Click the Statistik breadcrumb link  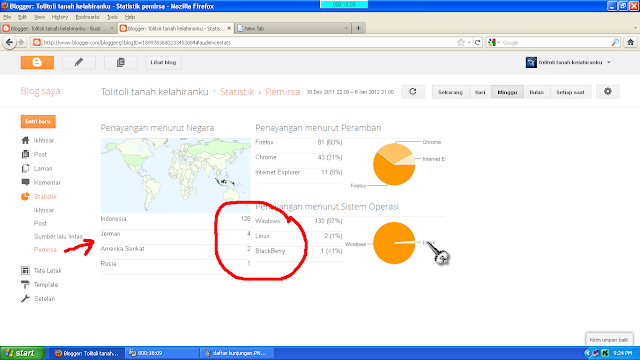[237, 92]
